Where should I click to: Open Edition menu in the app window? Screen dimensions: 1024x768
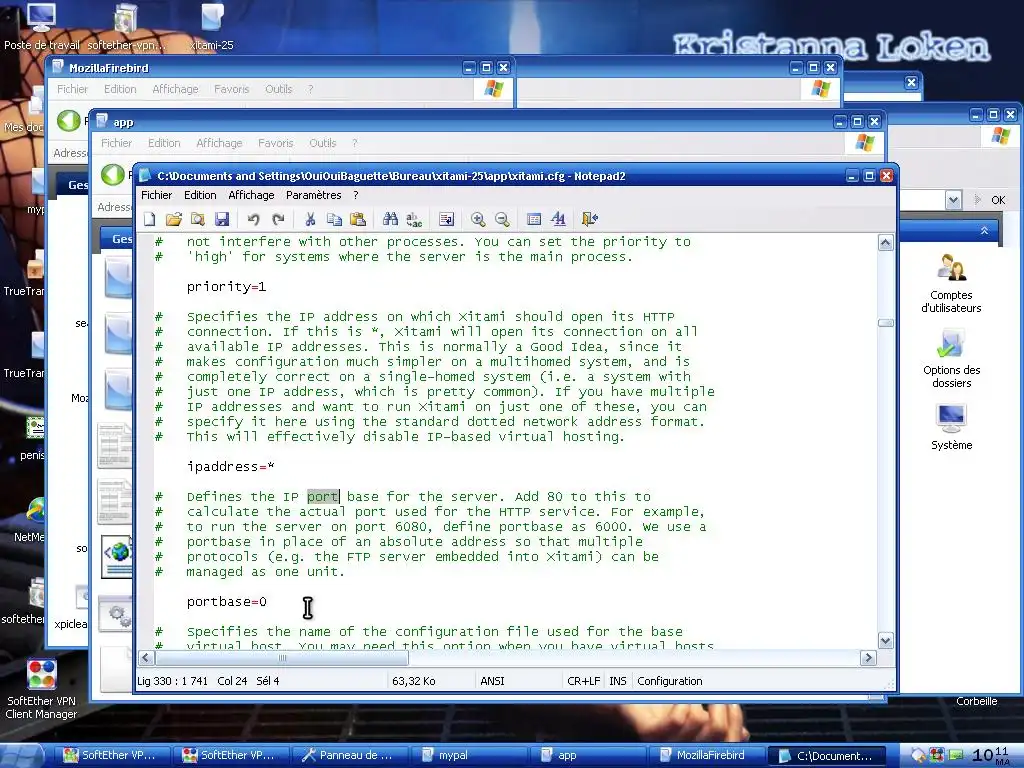(x=164, y=143)
